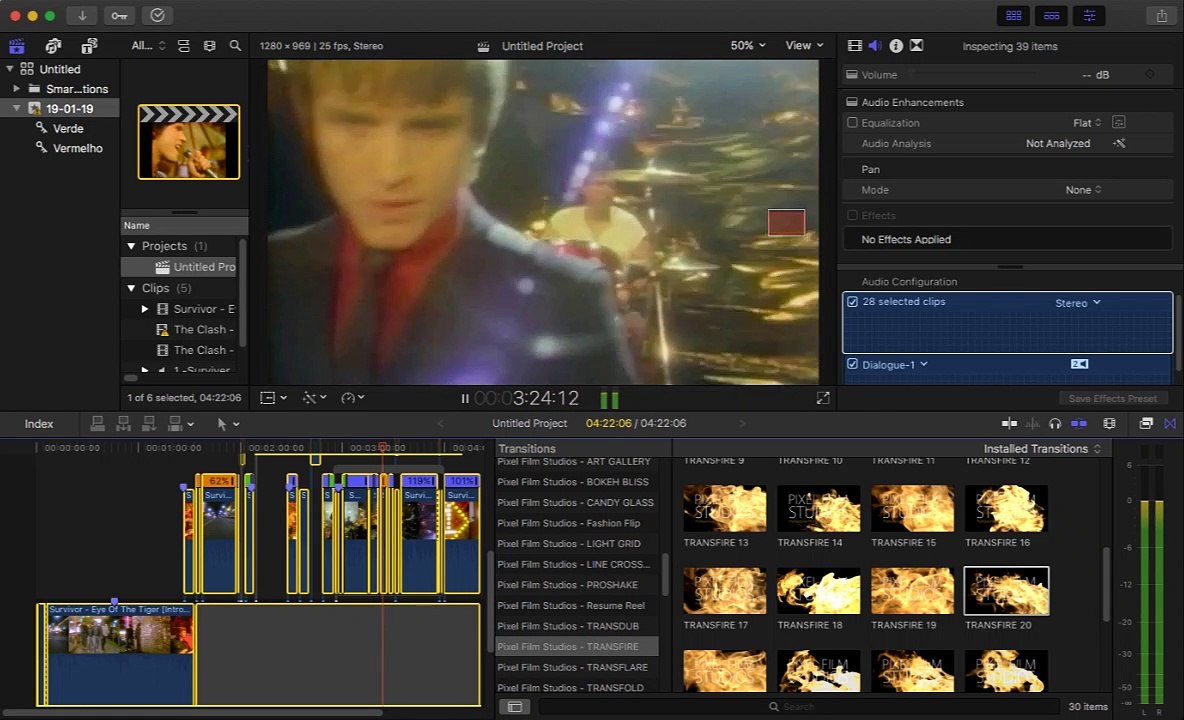The width and height of the screenshot is (1184, 720).
Task: Open the timeline Index
Action: [39, 424]
